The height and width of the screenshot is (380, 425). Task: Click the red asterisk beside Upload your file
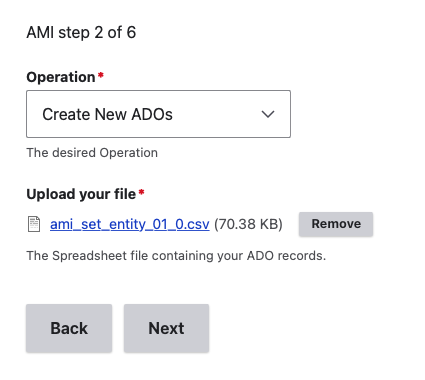(x=141, y=192)
